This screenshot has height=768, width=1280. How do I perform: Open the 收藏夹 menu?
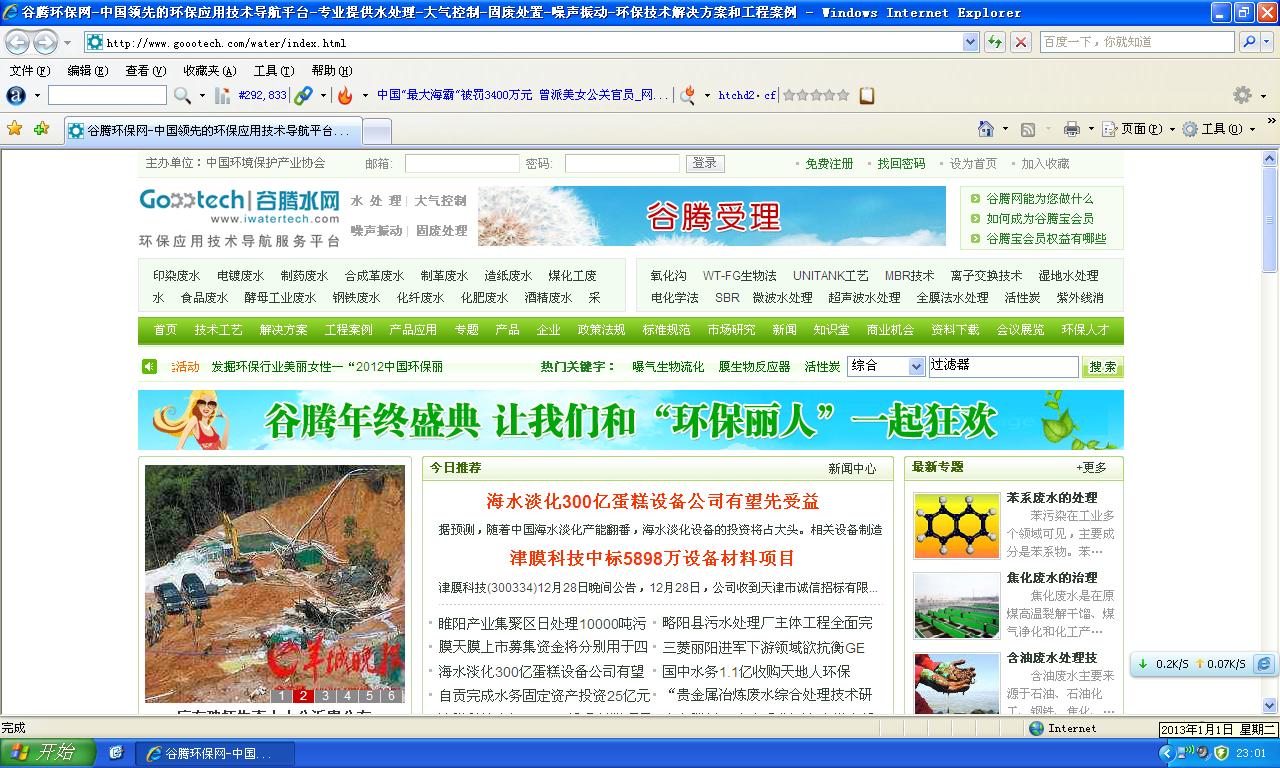(210, 71)
